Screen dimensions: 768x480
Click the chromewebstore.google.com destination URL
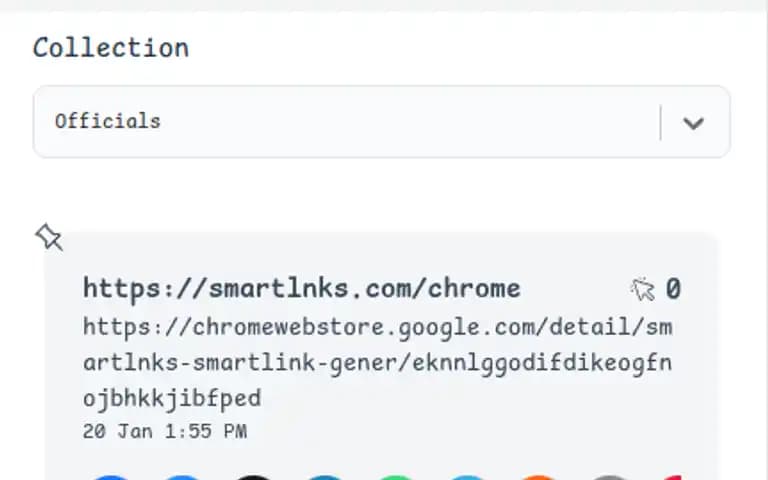[378, 363]
